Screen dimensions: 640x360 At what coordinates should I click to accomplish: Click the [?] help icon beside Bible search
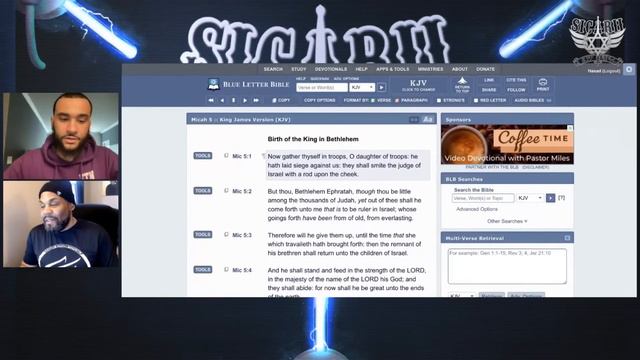pos(562,198)
